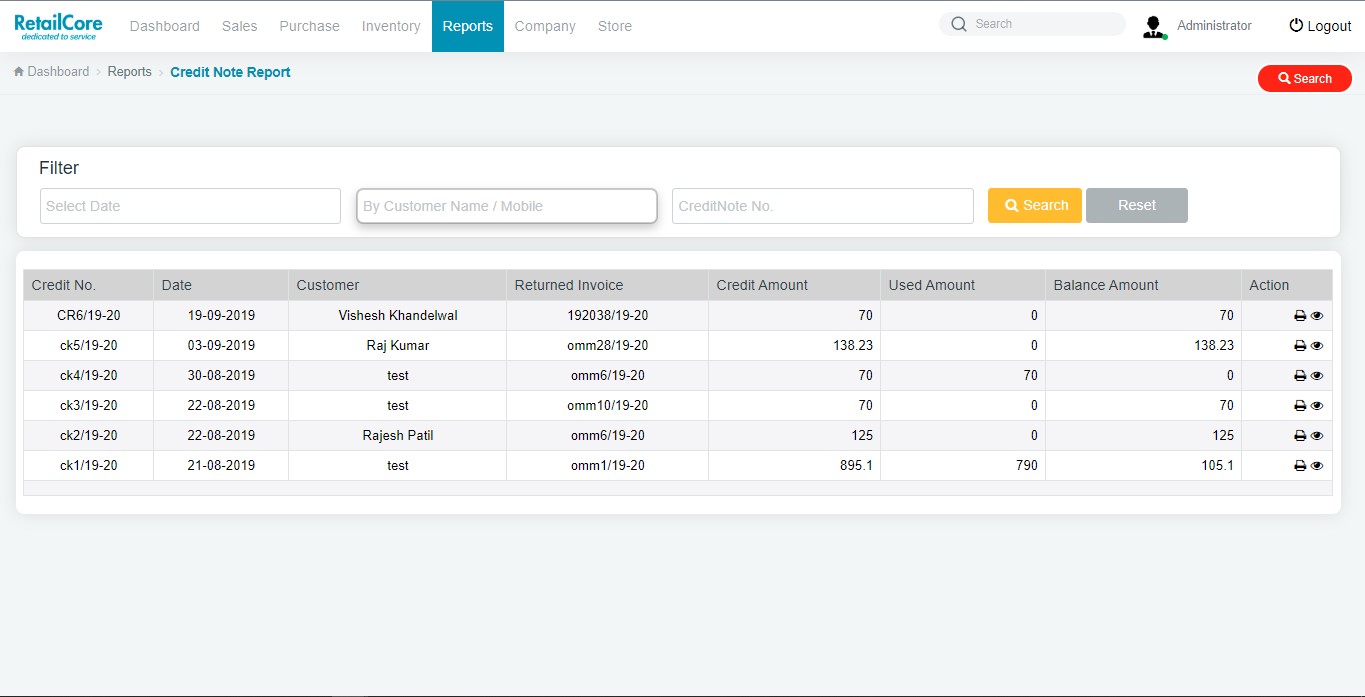Focus the Select Date filter field

(x=190, y=206)
